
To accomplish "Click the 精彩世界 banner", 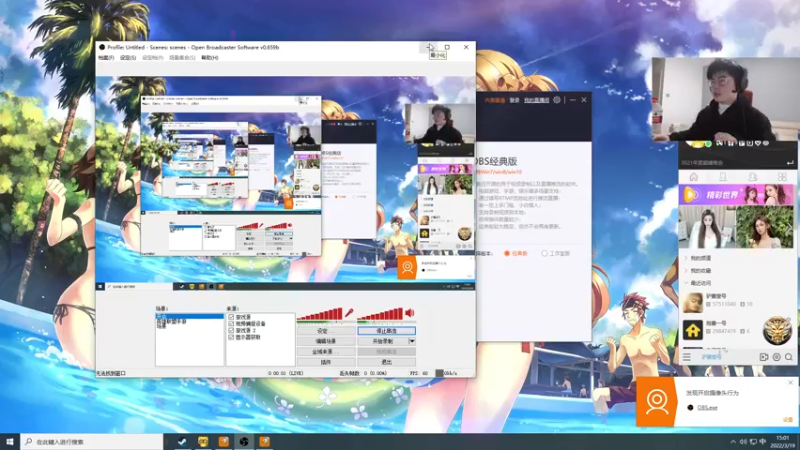I will pos(736,194).
